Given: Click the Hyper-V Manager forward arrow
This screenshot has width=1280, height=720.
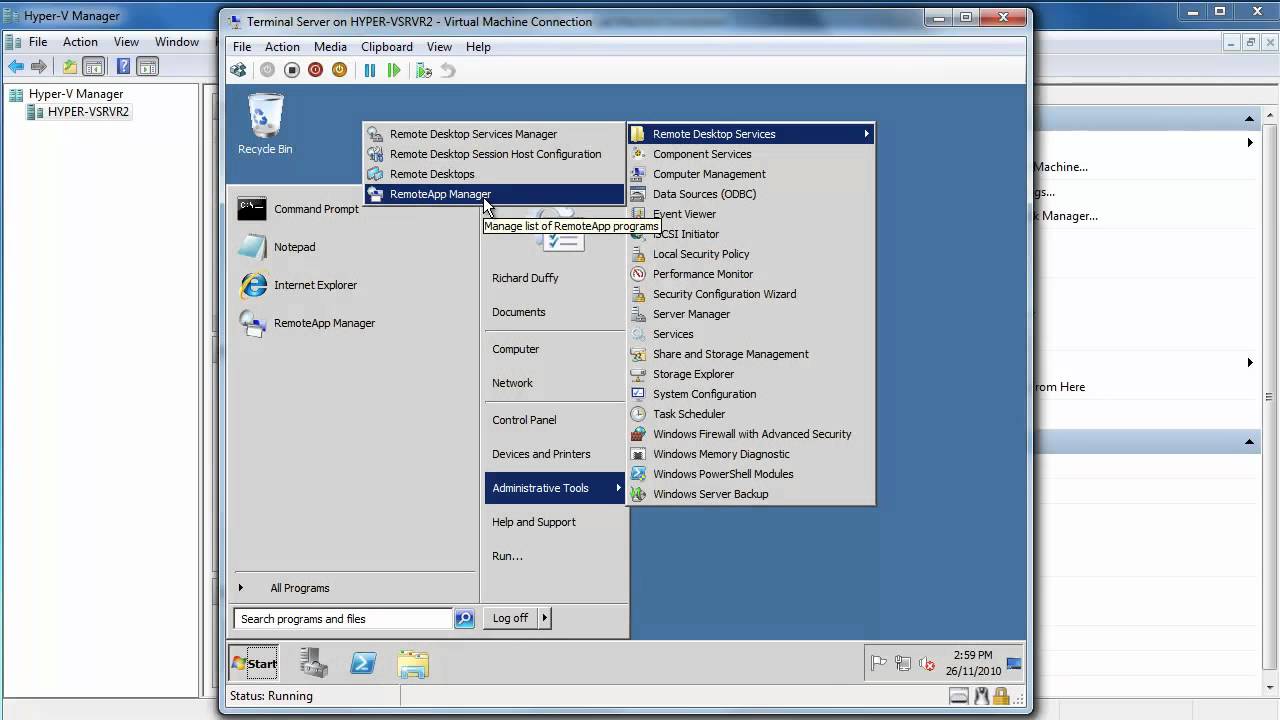Looking at the screenshot, I should click(39, 67).
